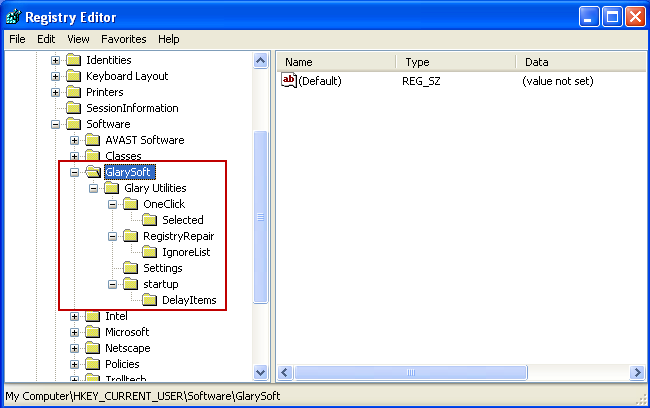Click the Registry Editor title bar icon
Viewport: 650px width, 408px height.
(x=13, y=17)
